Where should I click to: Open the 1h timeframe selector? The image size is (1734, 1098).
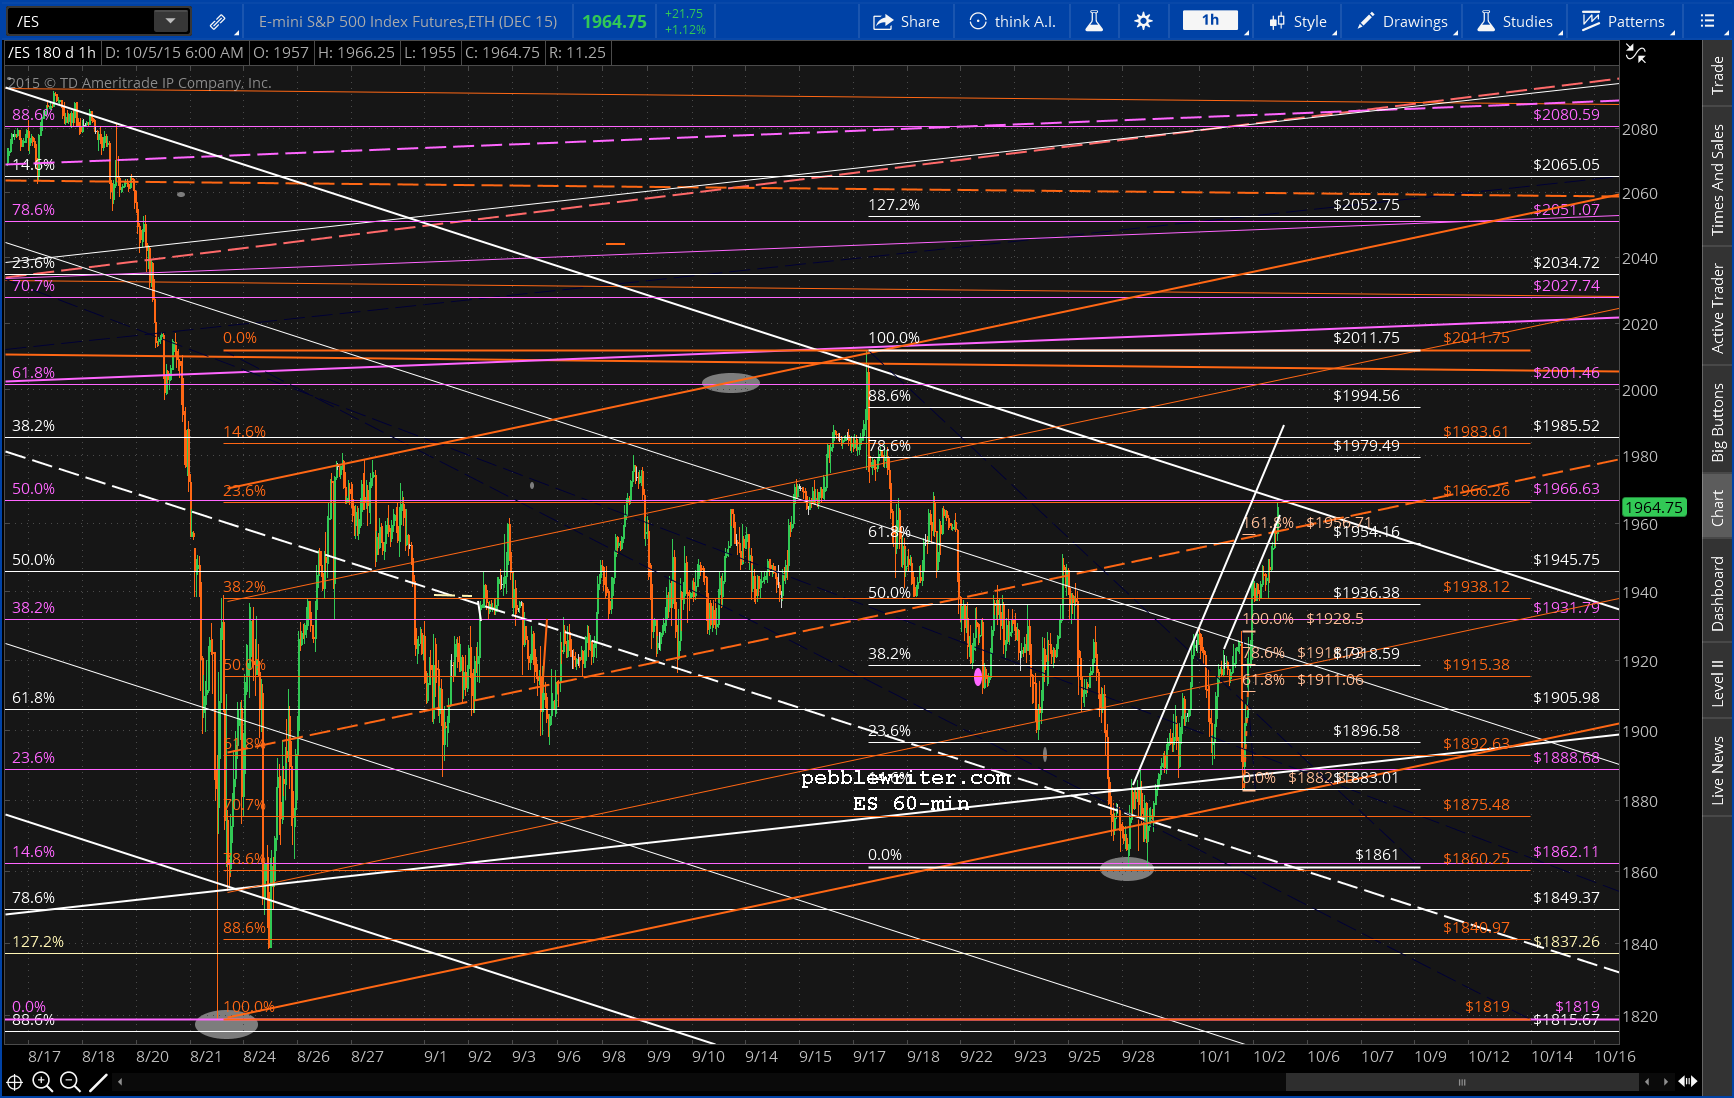click(x=1210, y=21)
